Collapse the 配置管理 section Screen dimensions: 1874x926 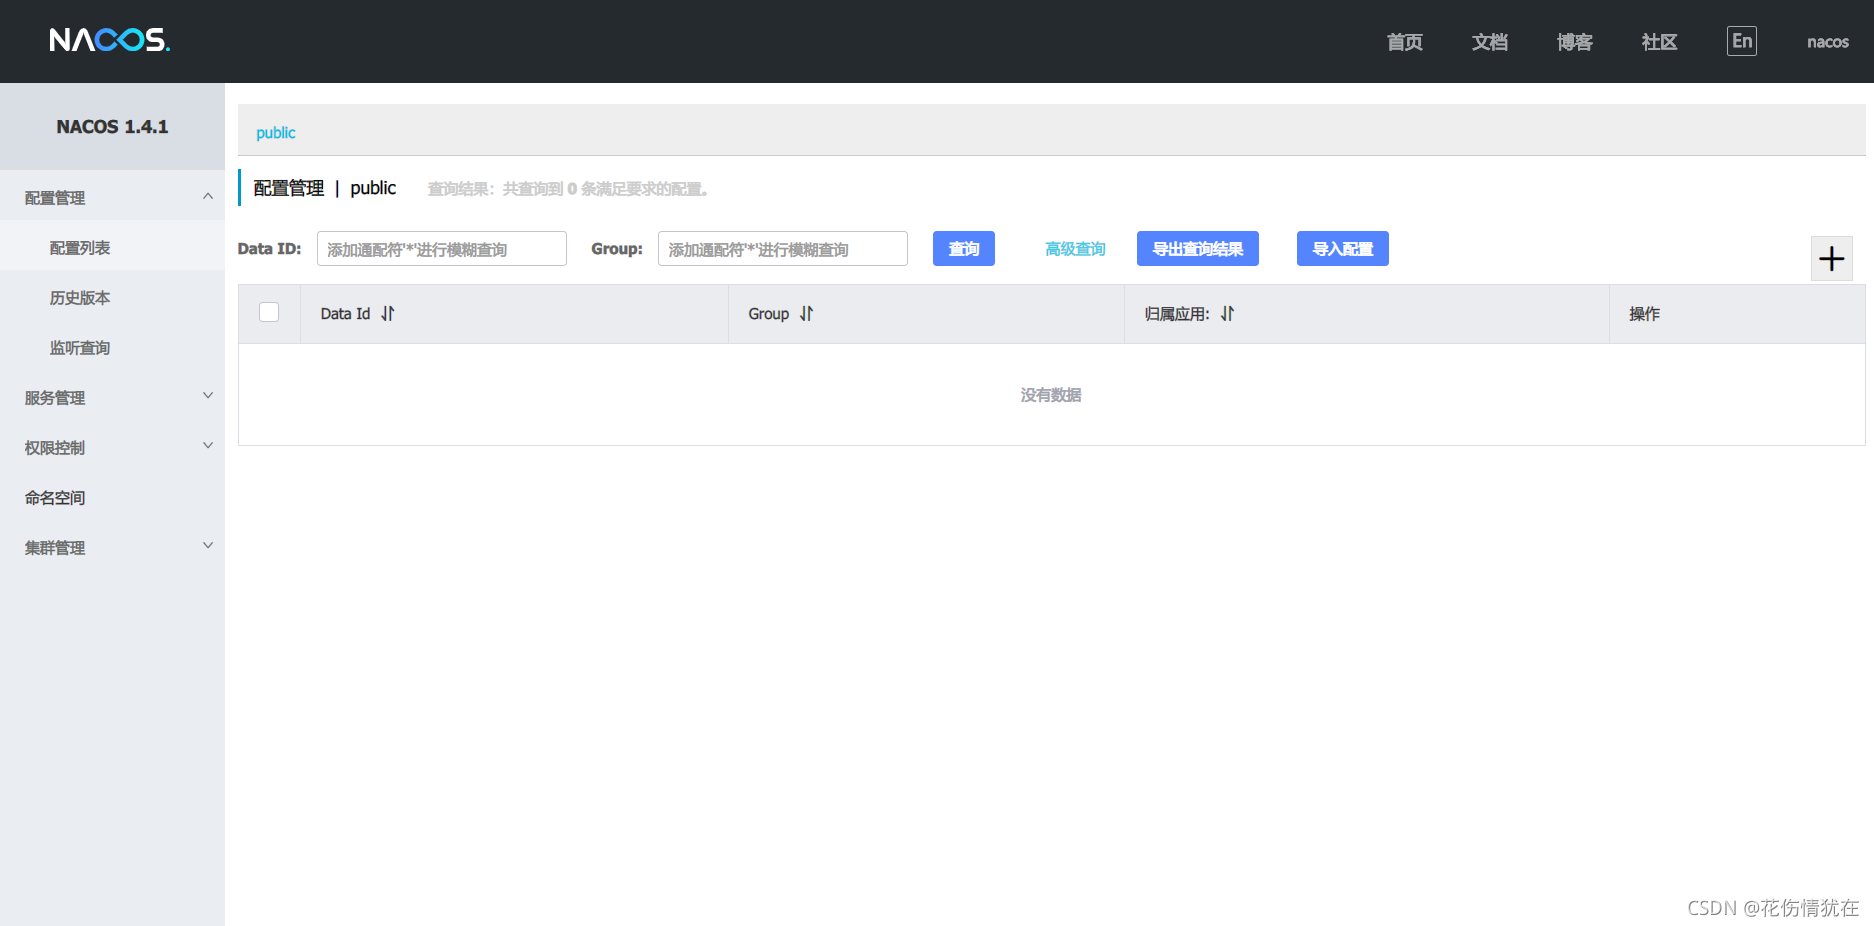coord(112,197)
